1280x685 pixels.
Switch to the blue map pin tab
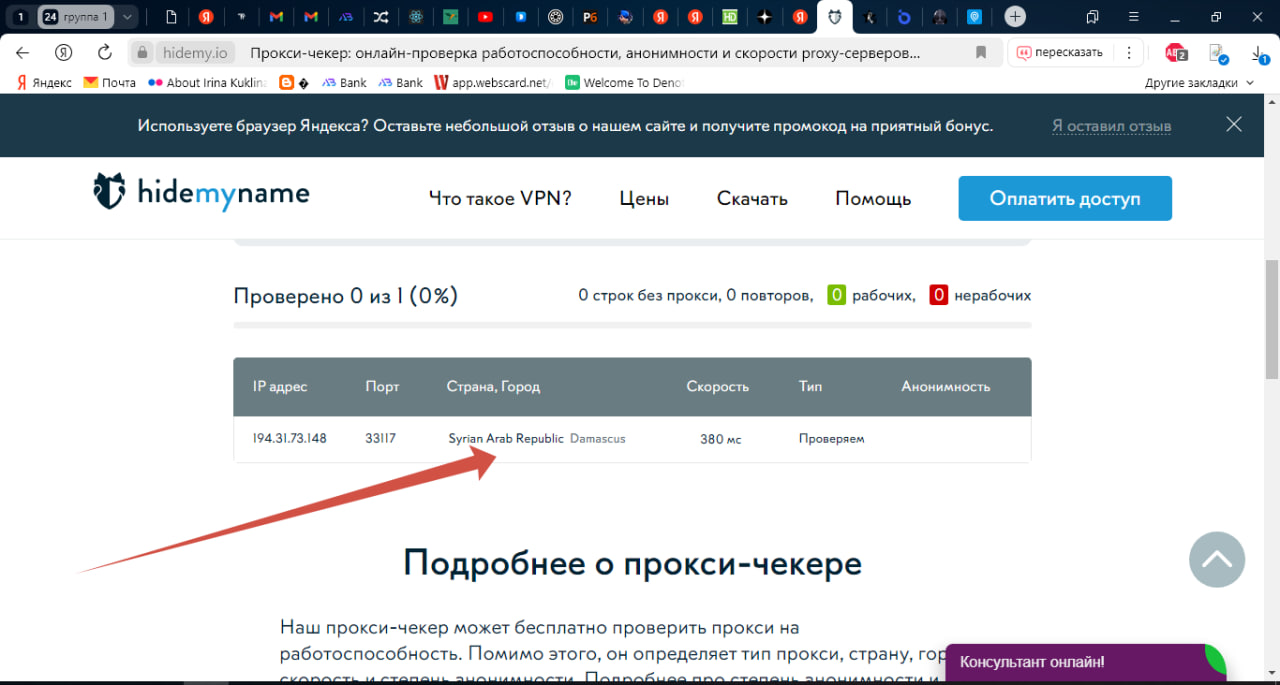(975, 17)
